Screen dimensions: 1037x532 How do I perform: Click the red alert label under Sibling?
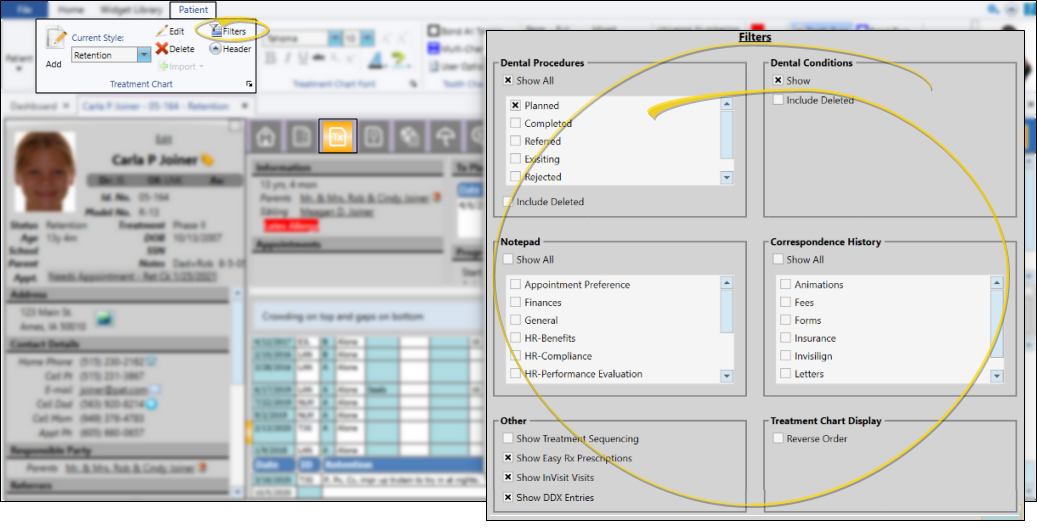282,226
